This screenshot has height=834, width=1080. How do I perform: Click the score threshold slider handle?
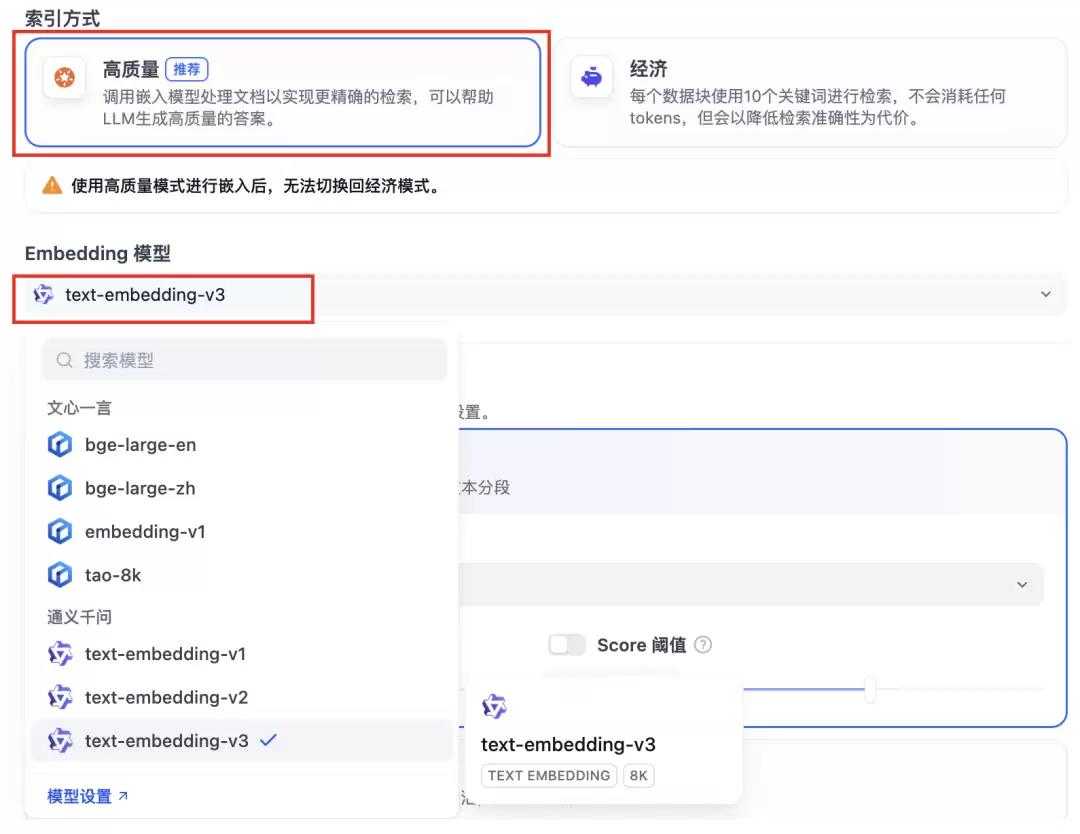tap(870, 689)
